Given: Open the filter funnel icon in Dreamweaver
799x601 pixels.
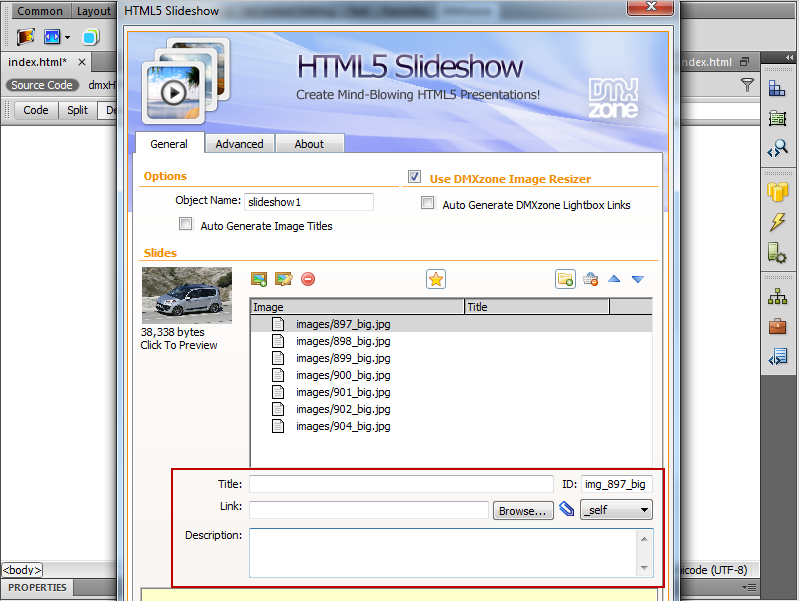Looking at the screenshot, I should coord(747,85).
